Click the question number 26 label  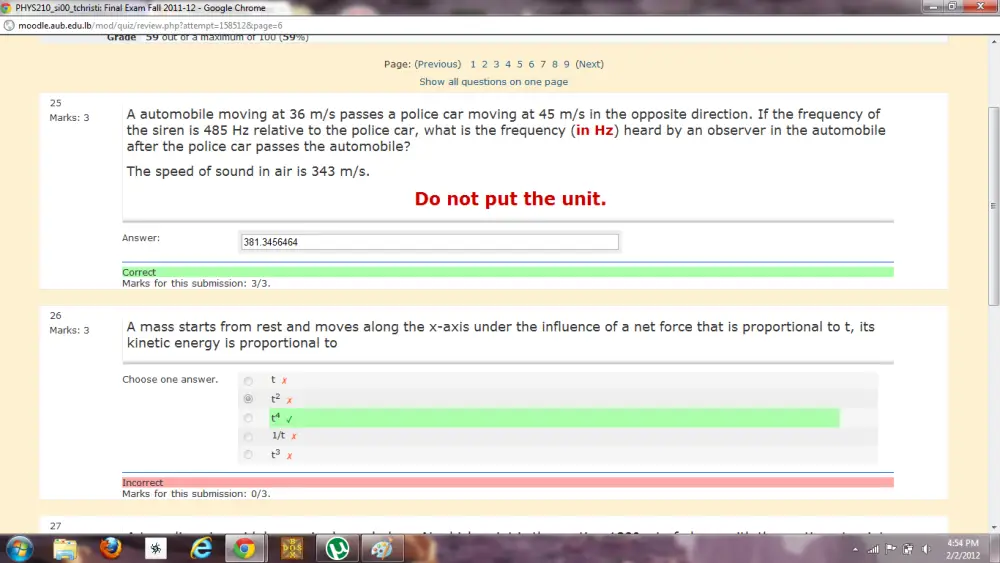pyautogui.click(x=55, y=316)
